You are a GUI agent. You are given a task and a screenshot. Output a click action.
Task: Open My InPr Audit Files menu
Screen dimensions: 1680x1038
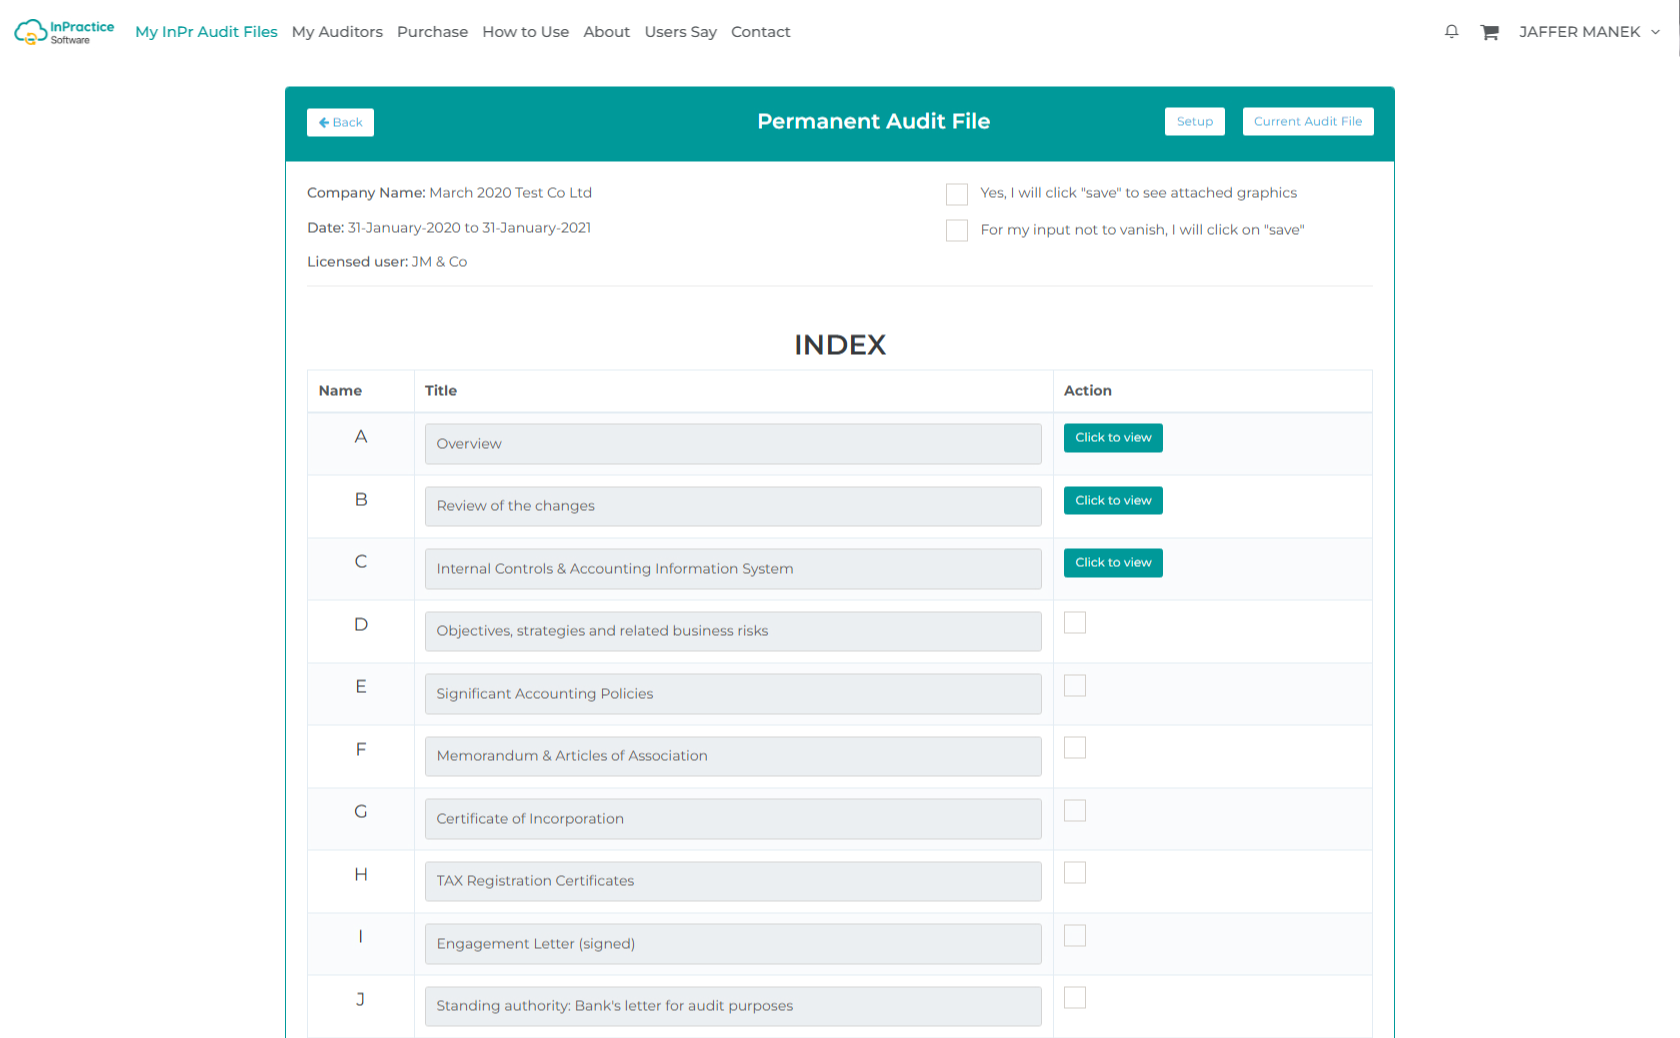pyautogui.click(x=206, y=32)
